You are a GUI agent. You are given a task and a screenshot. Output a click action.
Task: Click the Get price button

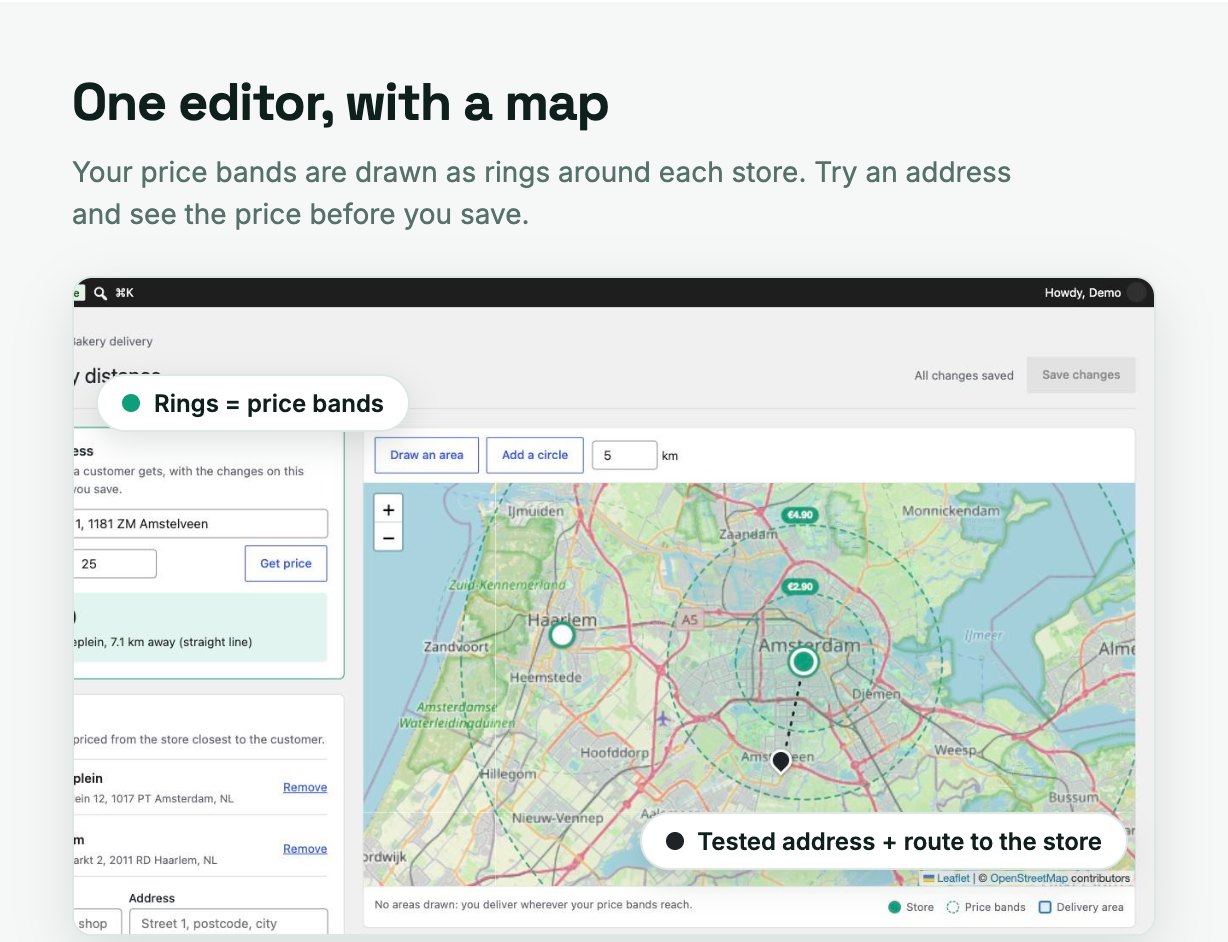286,563
